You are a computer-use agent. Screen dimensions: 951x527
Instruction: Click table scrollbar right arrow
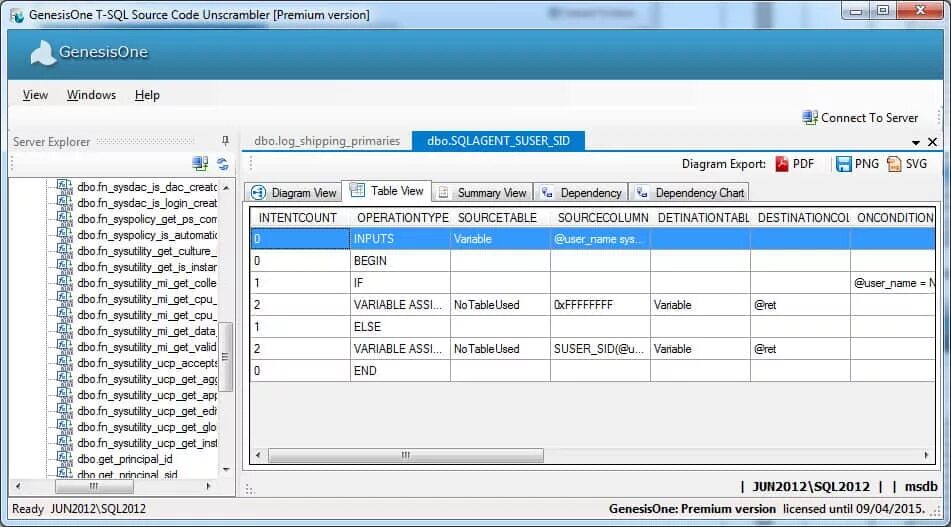[x=926, y=455]
